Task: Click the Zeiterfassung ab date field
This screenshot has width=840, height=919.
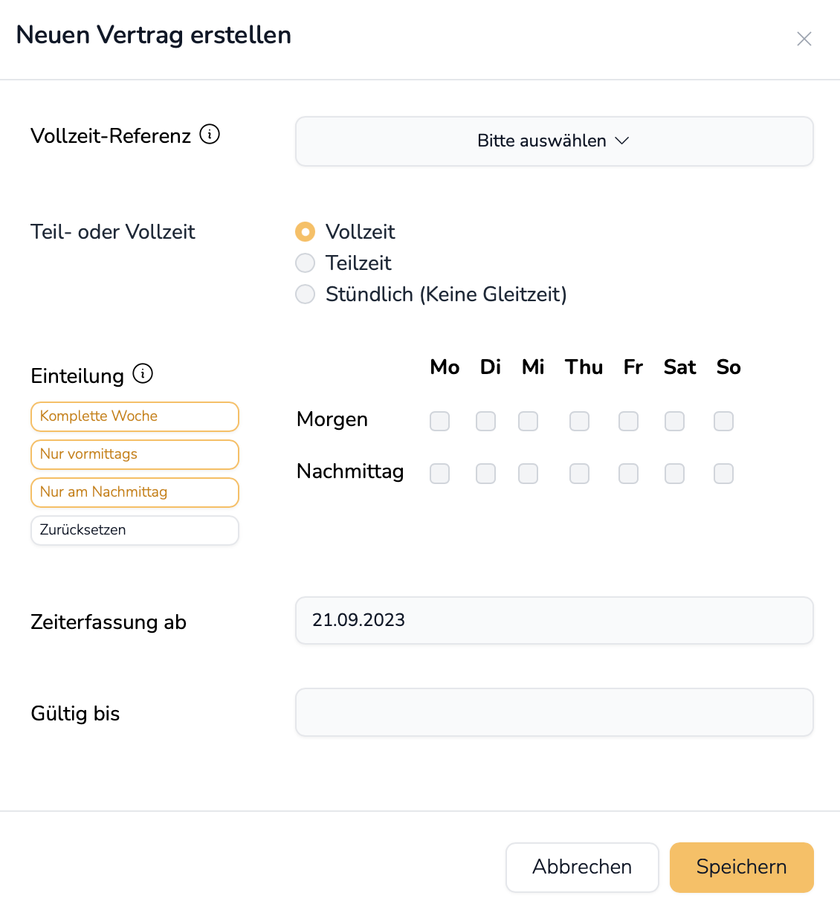Action: tap(554, 621)
